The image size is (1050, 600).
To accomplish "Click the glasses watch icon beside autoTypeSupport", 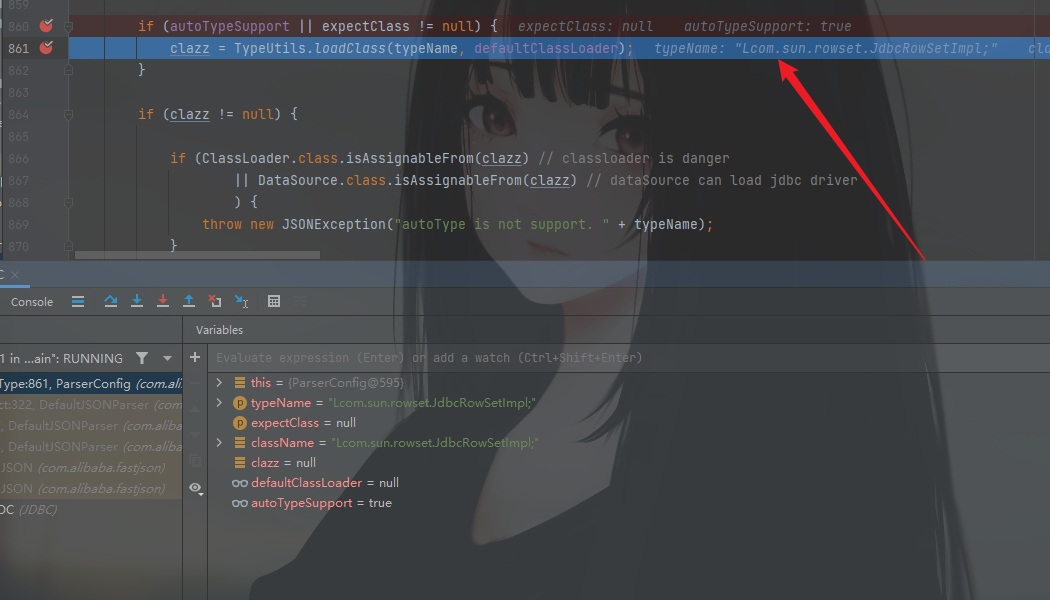I will (x=240, y=503).
